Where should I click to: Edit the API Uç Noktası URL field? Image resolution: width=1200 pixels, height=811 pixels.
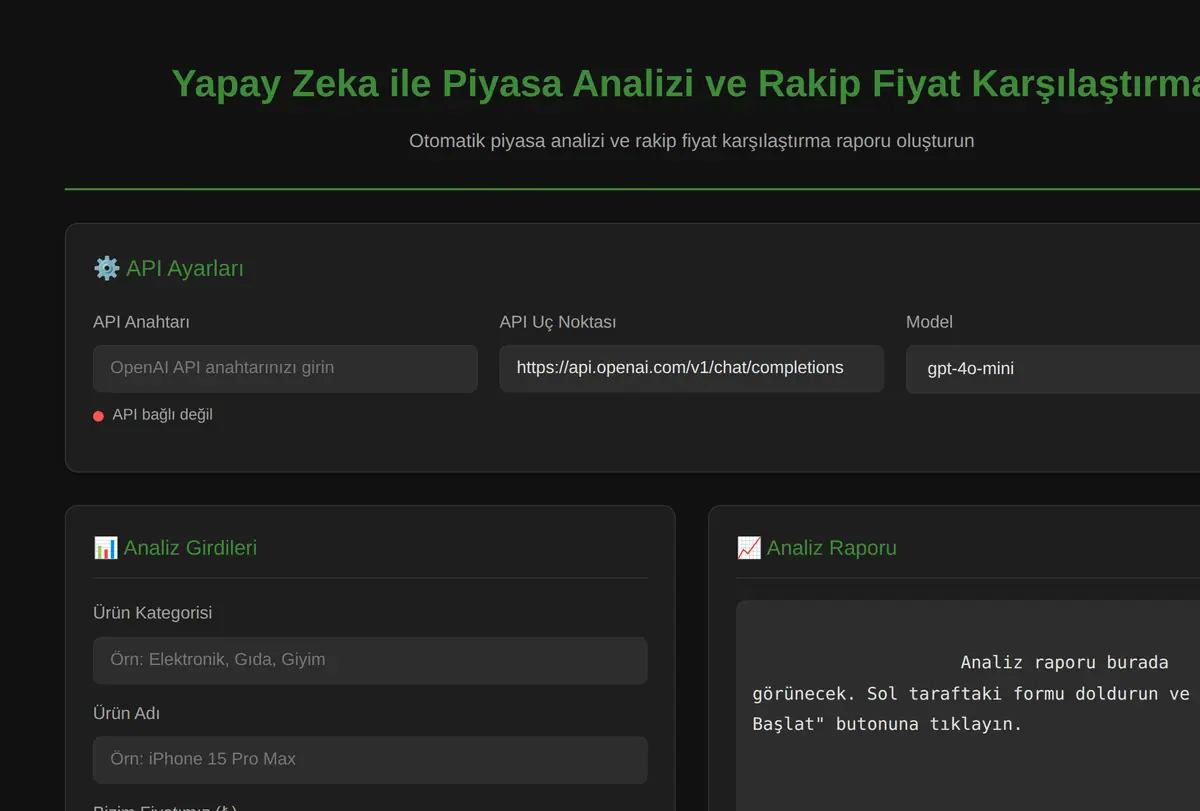pos(691,368)
